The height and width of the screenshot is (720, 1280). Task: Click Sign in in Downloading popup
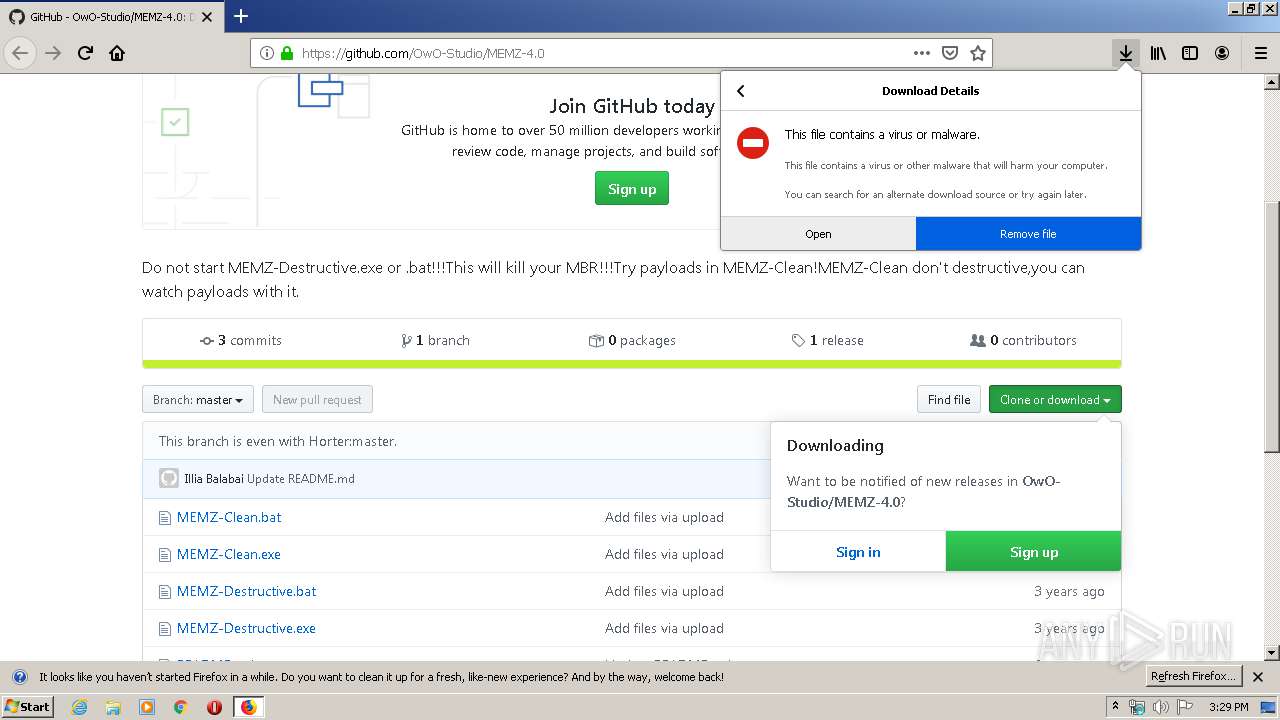tap(858, 552)
